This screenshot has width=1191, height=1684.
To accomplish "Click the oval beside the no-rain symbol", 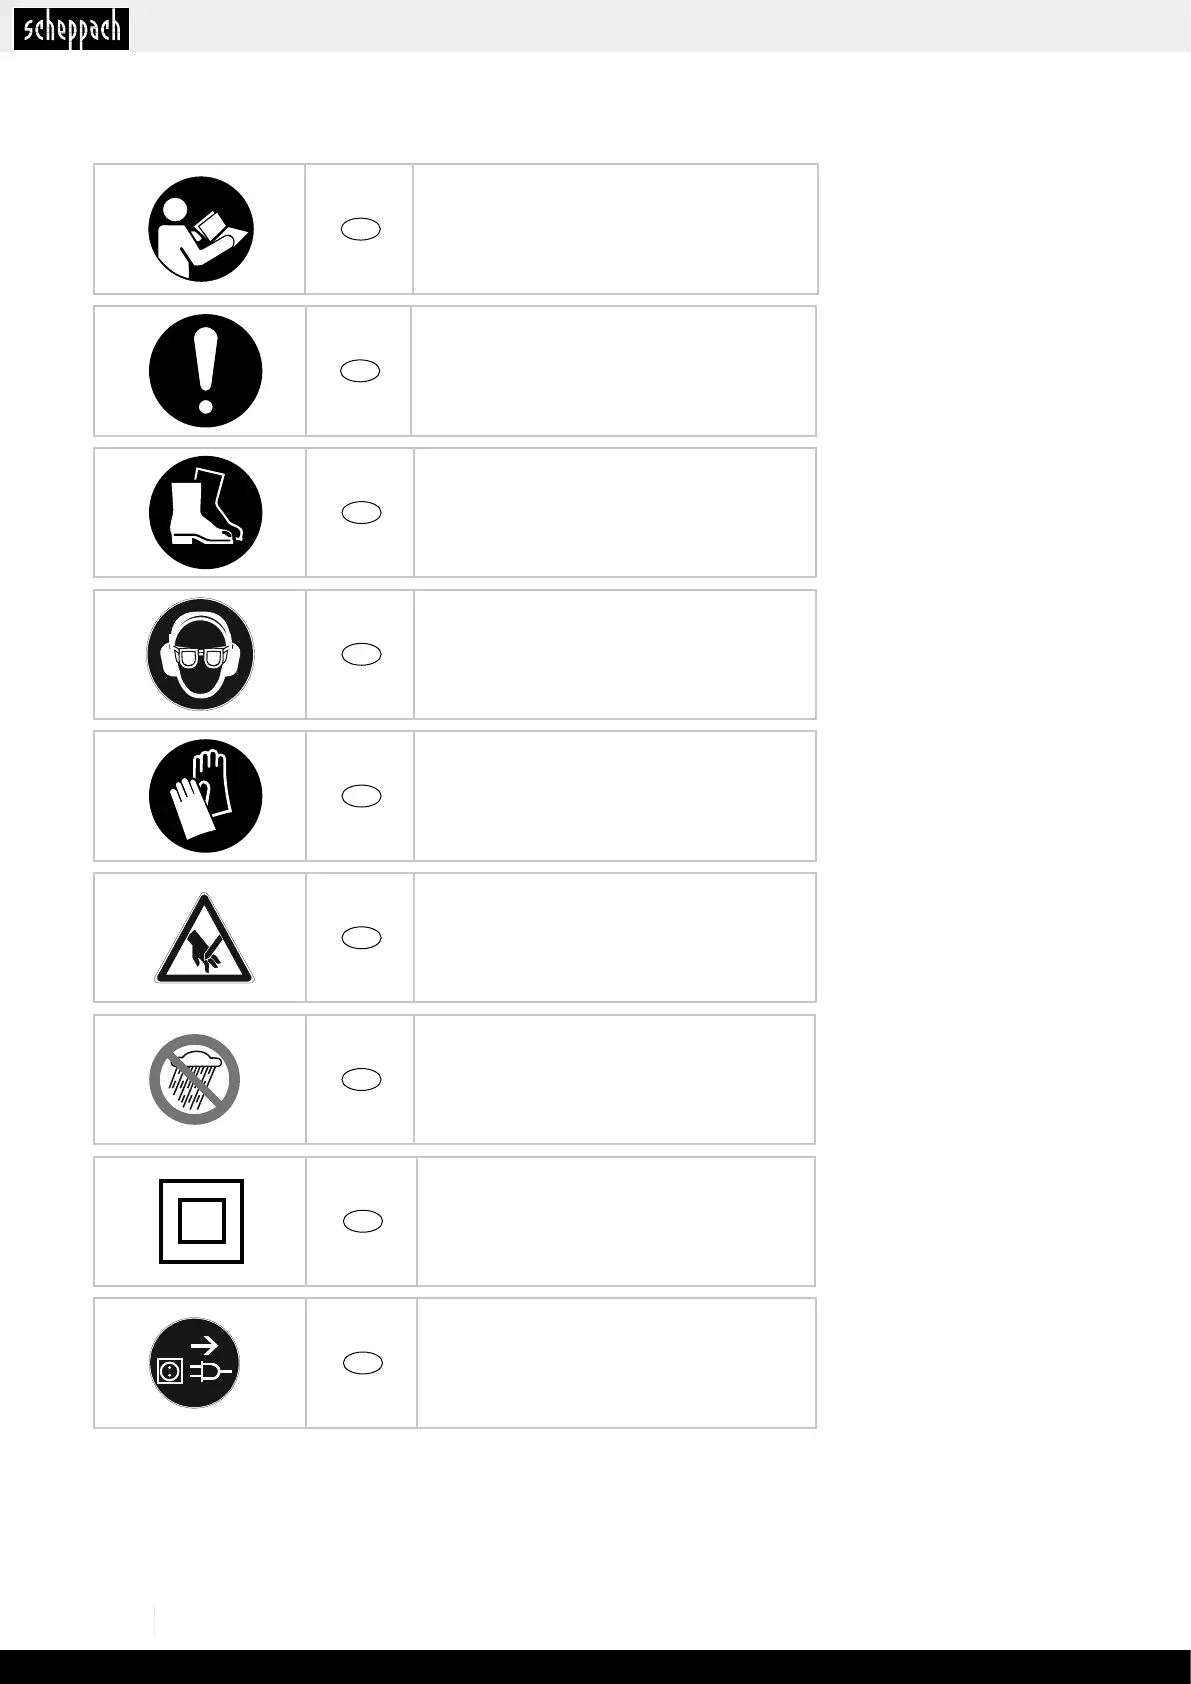I will pyautogui.click(x=362, y=1079).
